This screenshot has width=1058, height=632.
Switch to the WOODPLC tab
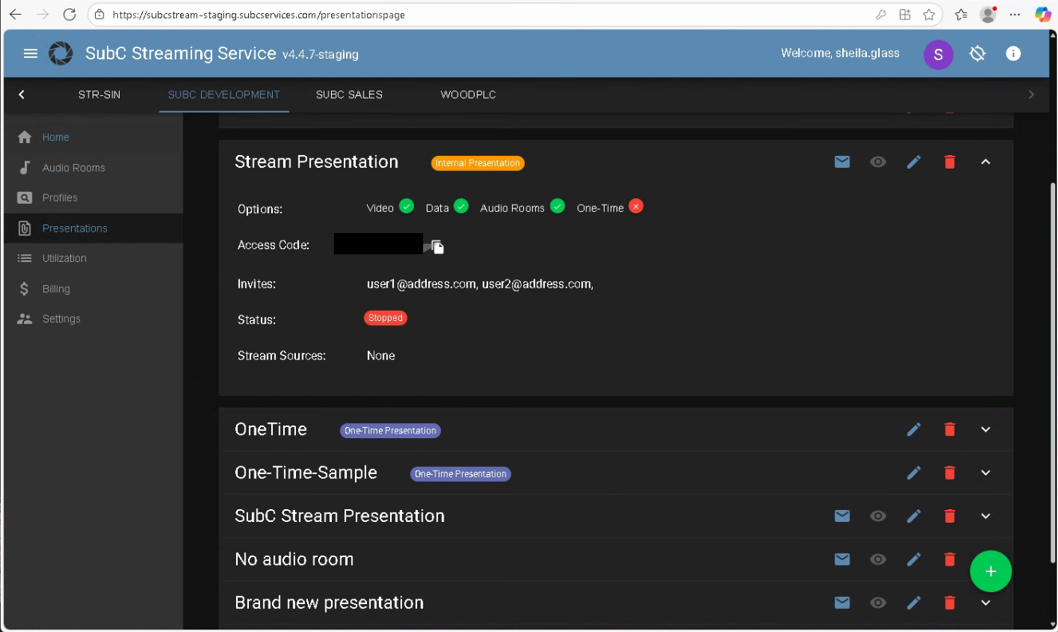(468, 95)
